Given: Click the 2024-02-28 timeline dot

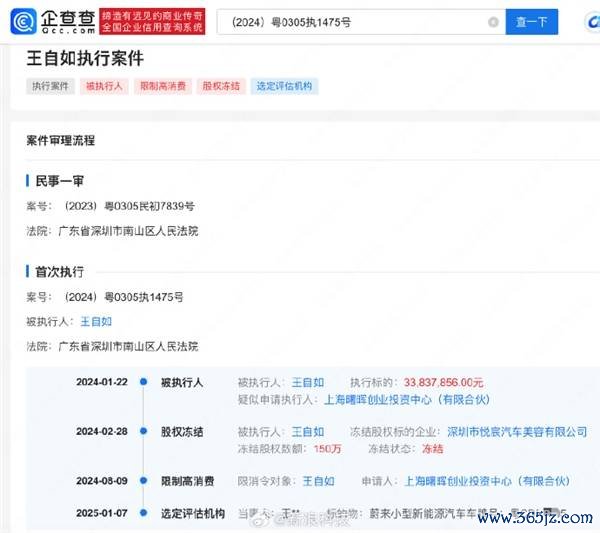Looking at the screenshot, I should pyautogui.click(x=143, y=431).
